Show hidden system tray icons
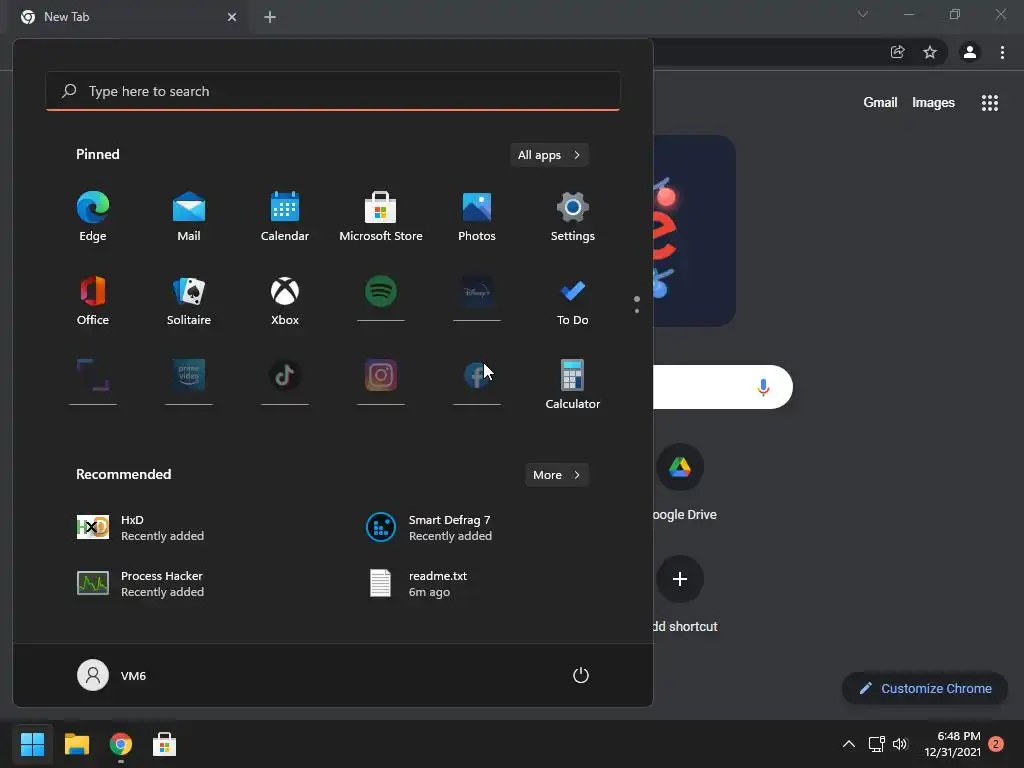The image size is (1024, 768). 848,744
